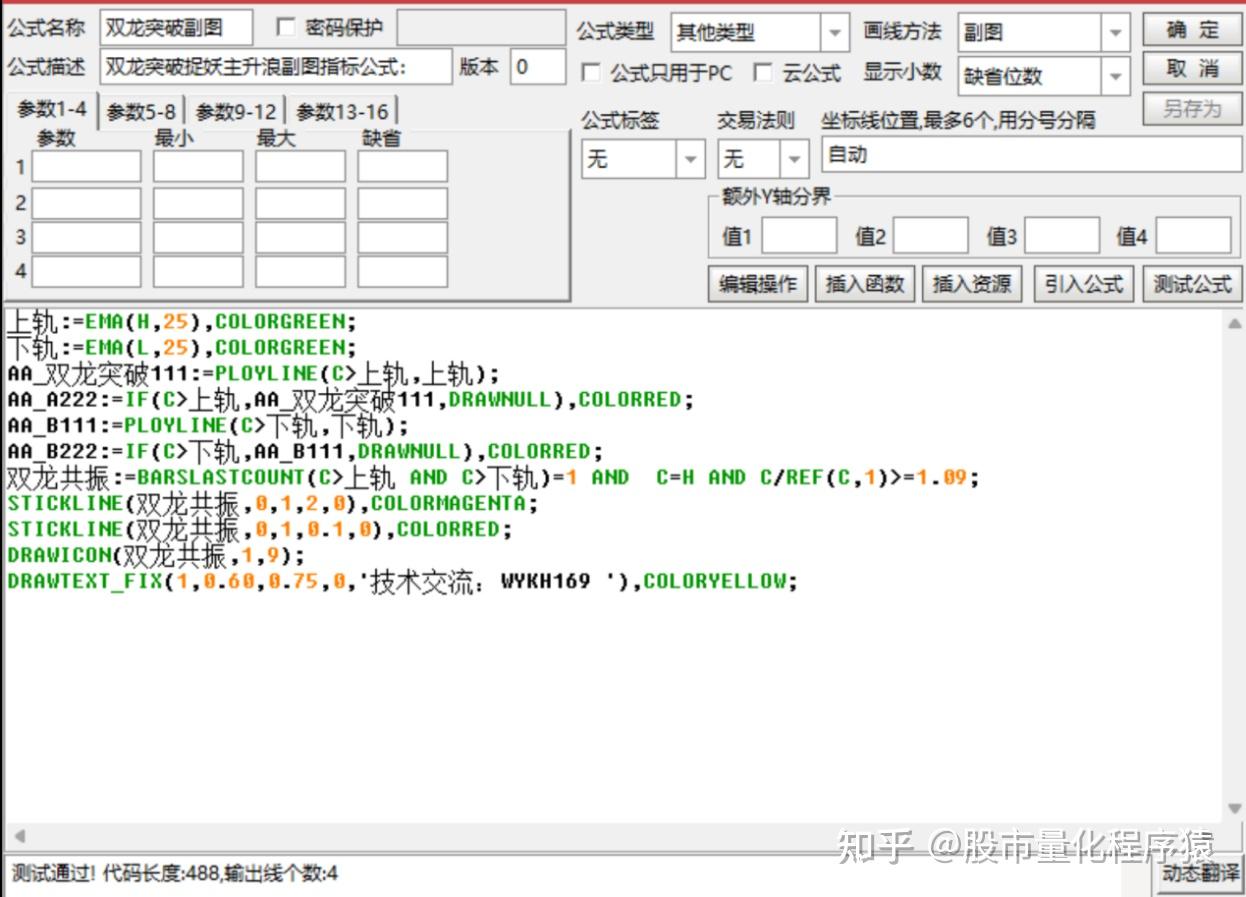Click code line 下轨:=EMA(L,25)
Image resolution: width=1246 pixels, height=897 pixels.
pos(182,348)
